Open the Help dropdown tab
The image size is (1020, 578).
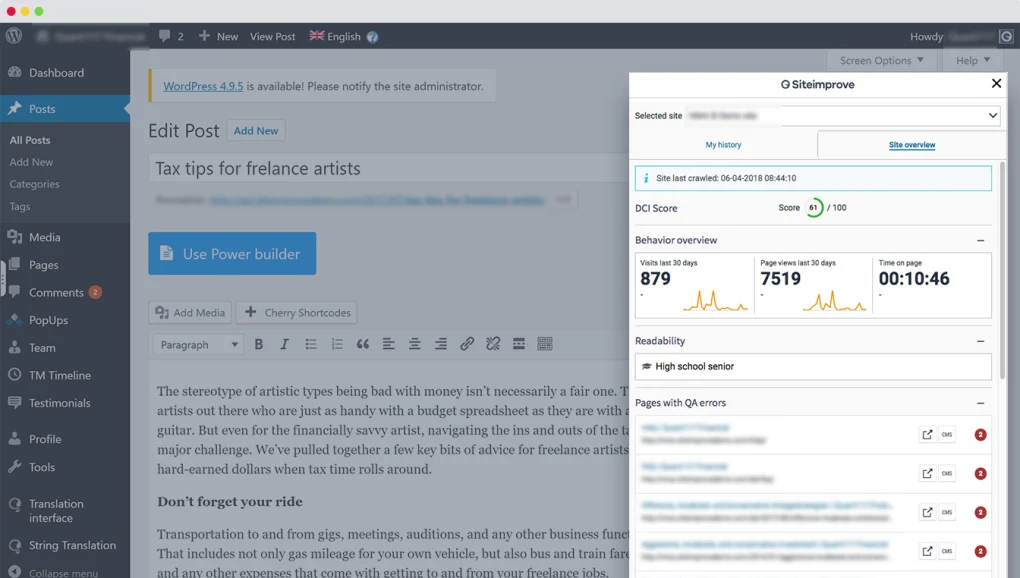coord(973,60)
